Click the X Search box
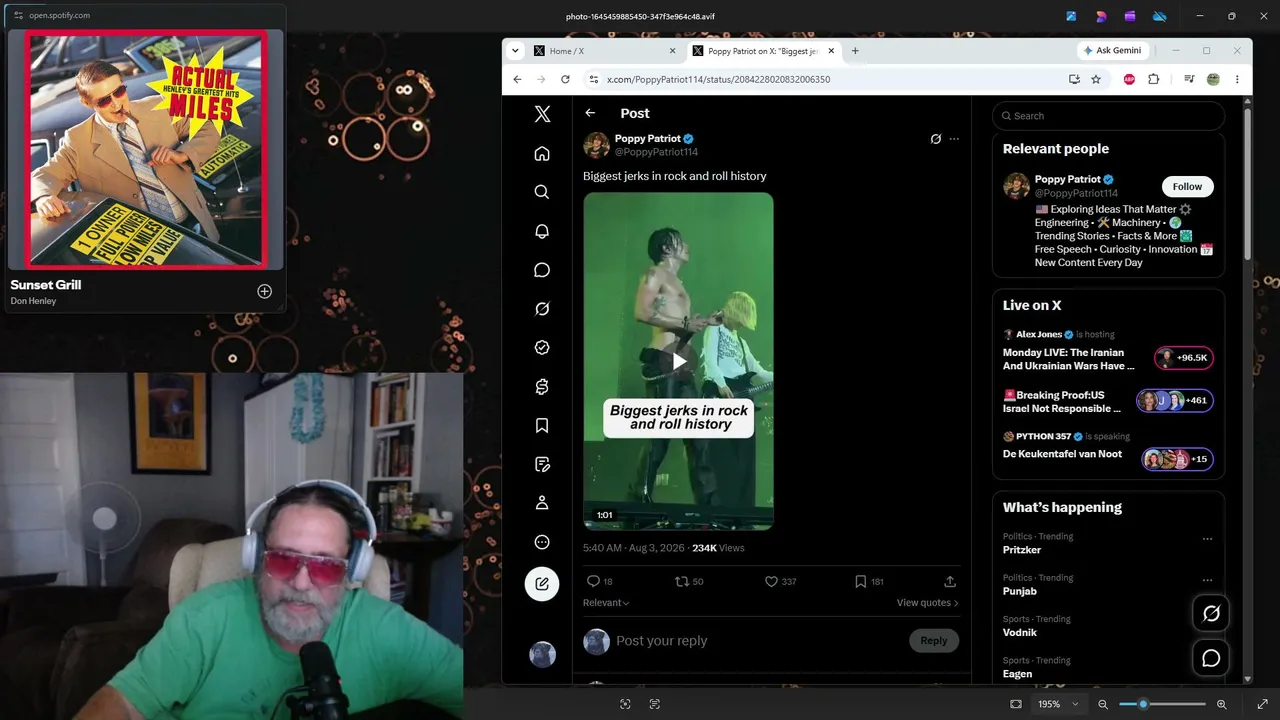Viewport: 1280px width, 720px height. [1108, 116]
